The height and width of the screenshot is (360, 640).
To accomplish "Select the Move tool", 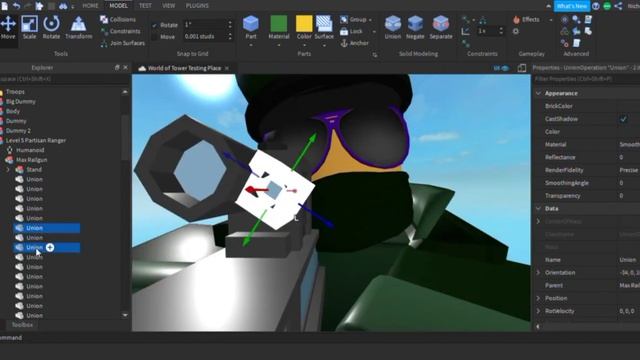I will click(8, 28).
